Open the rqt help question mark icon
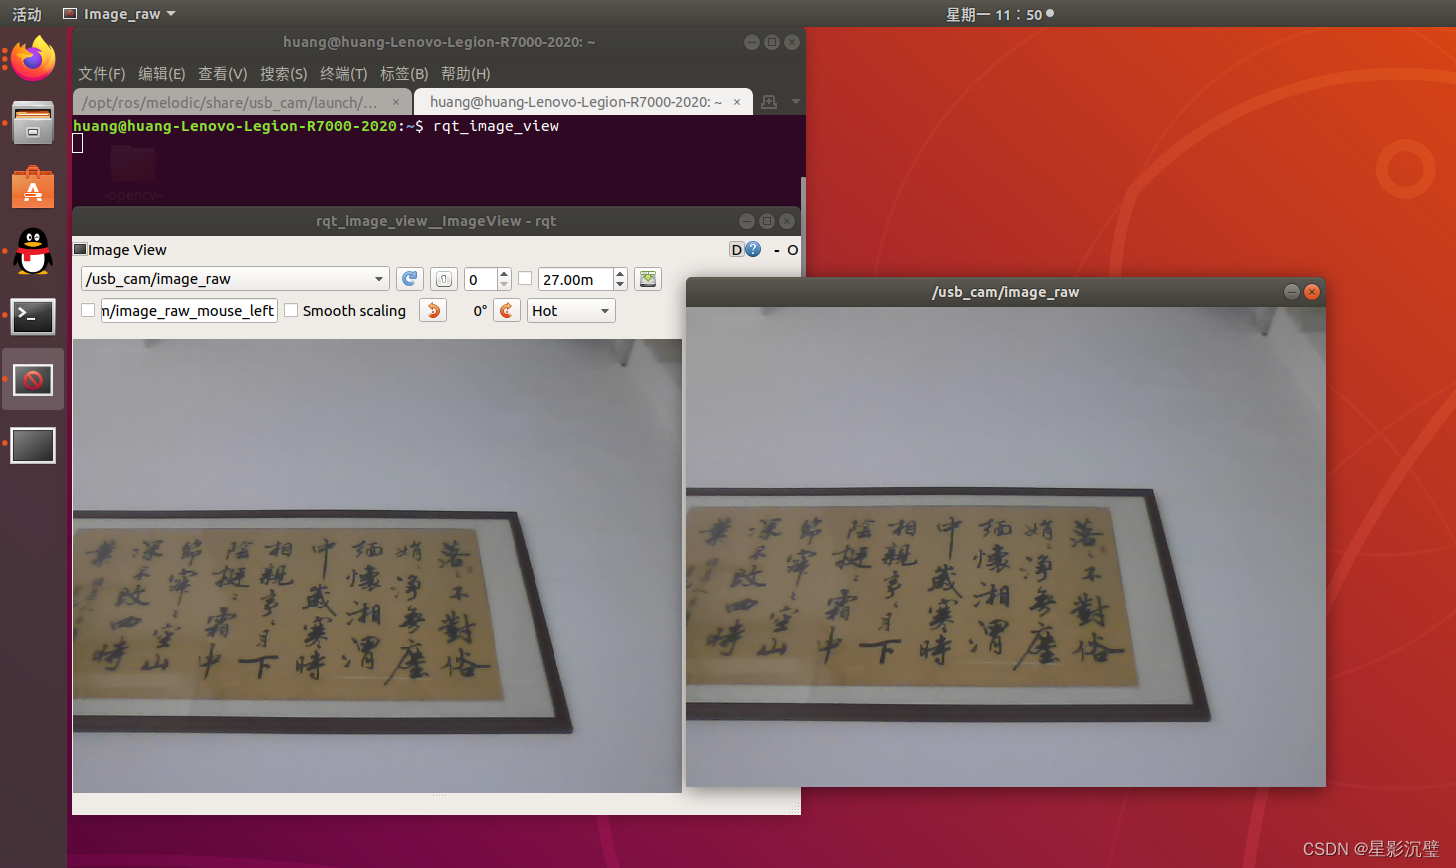The height and width of the screenshot is (868, 1456). pos(753,250)
